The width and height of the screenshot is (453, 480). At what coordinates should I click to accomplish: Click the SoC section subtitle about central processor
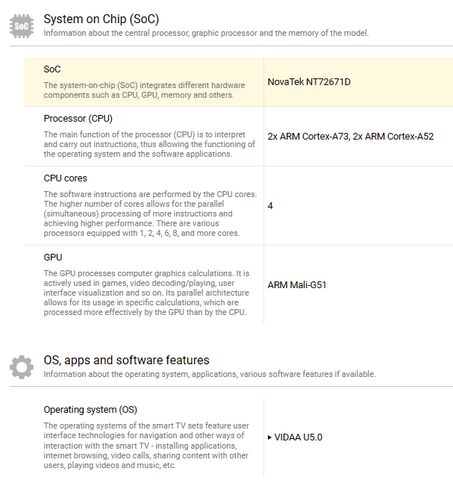pos(206,33)
